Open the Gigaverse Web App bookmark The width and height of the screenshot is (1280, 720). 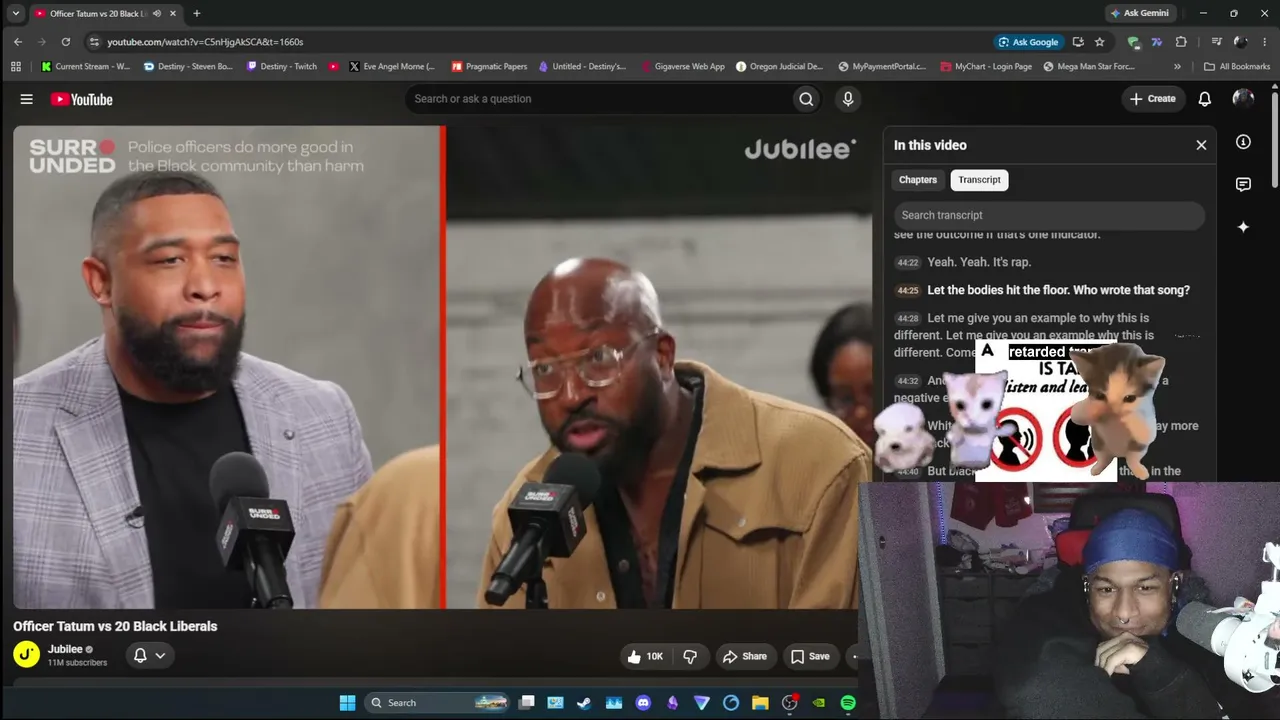[682, 67]
